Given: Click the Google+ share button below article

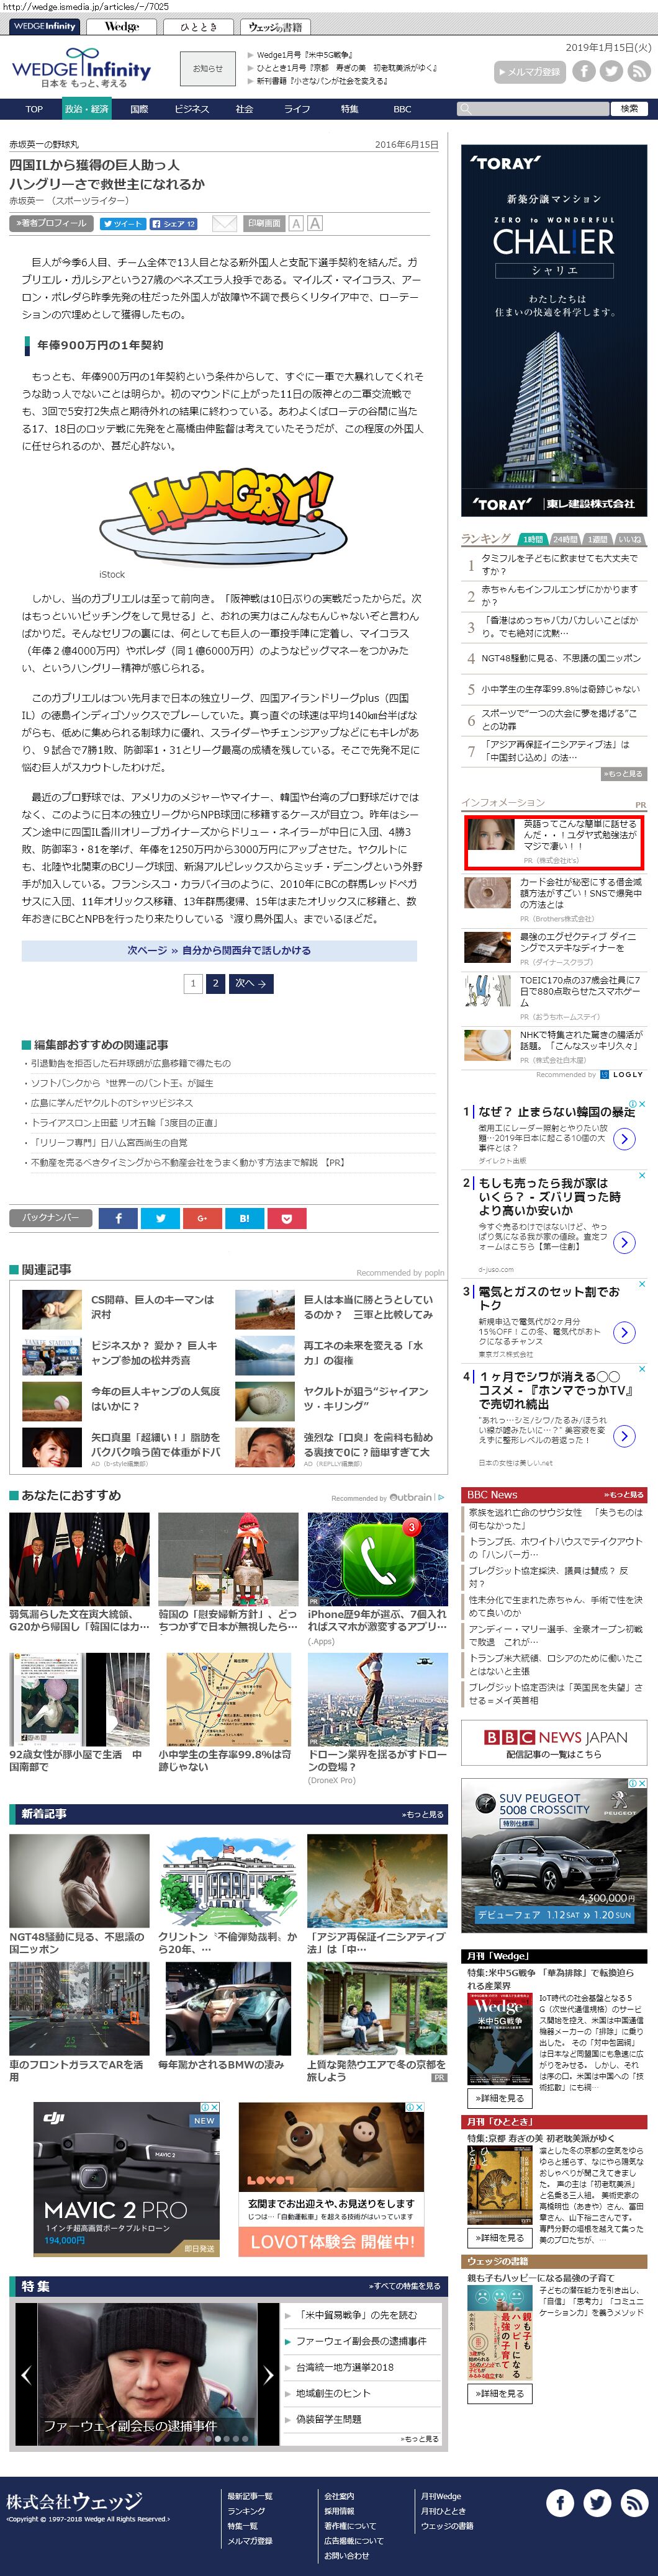Looking at the screenshot, I should click(x=203, y=1217).
